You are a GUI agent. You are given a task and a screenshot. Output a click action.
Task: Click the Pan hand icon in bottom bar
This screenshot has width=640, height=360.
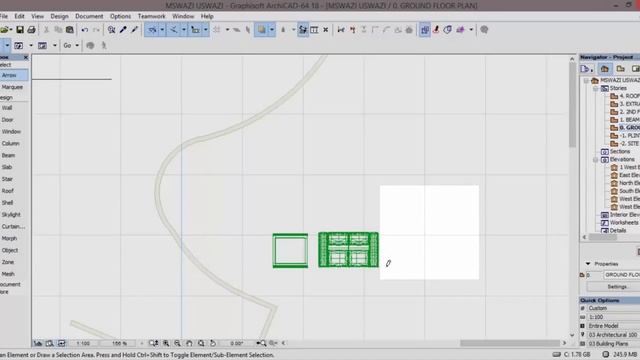click(x=189, y=343)
